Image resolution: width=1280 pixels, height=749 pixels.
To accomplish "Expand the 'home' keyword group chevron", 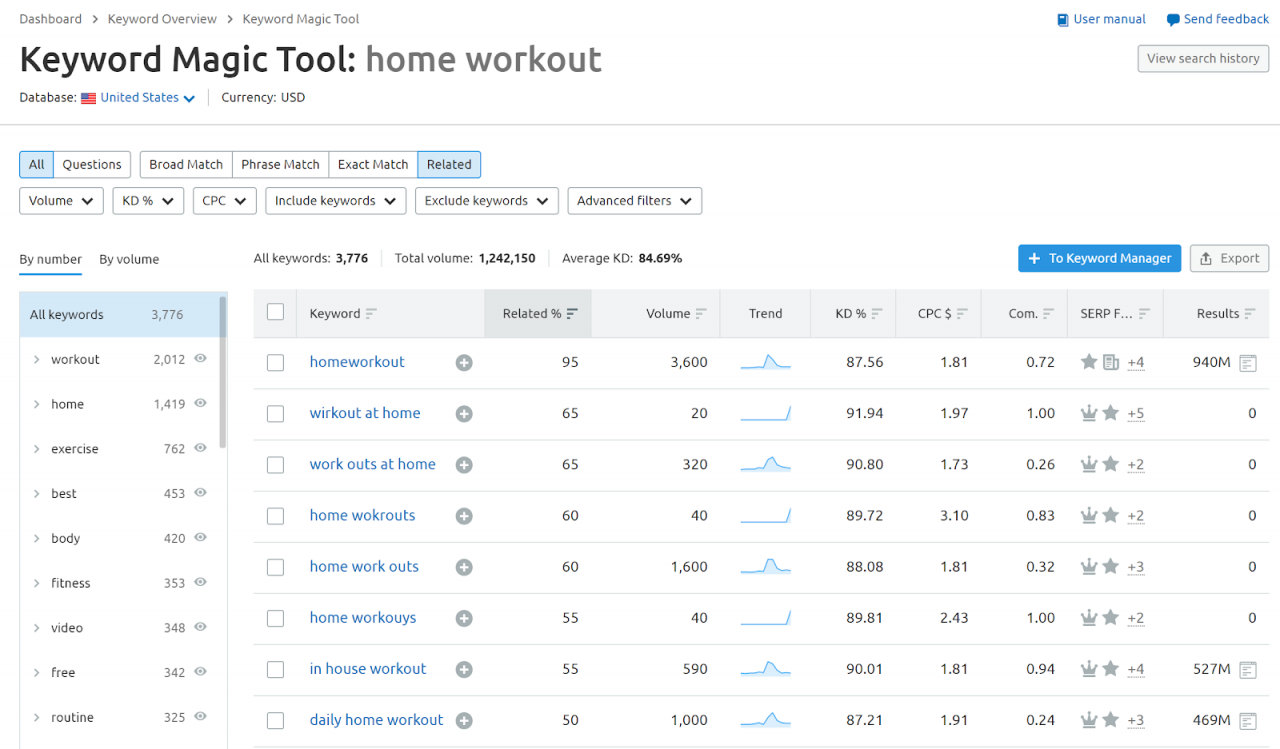I will point(37,405).
